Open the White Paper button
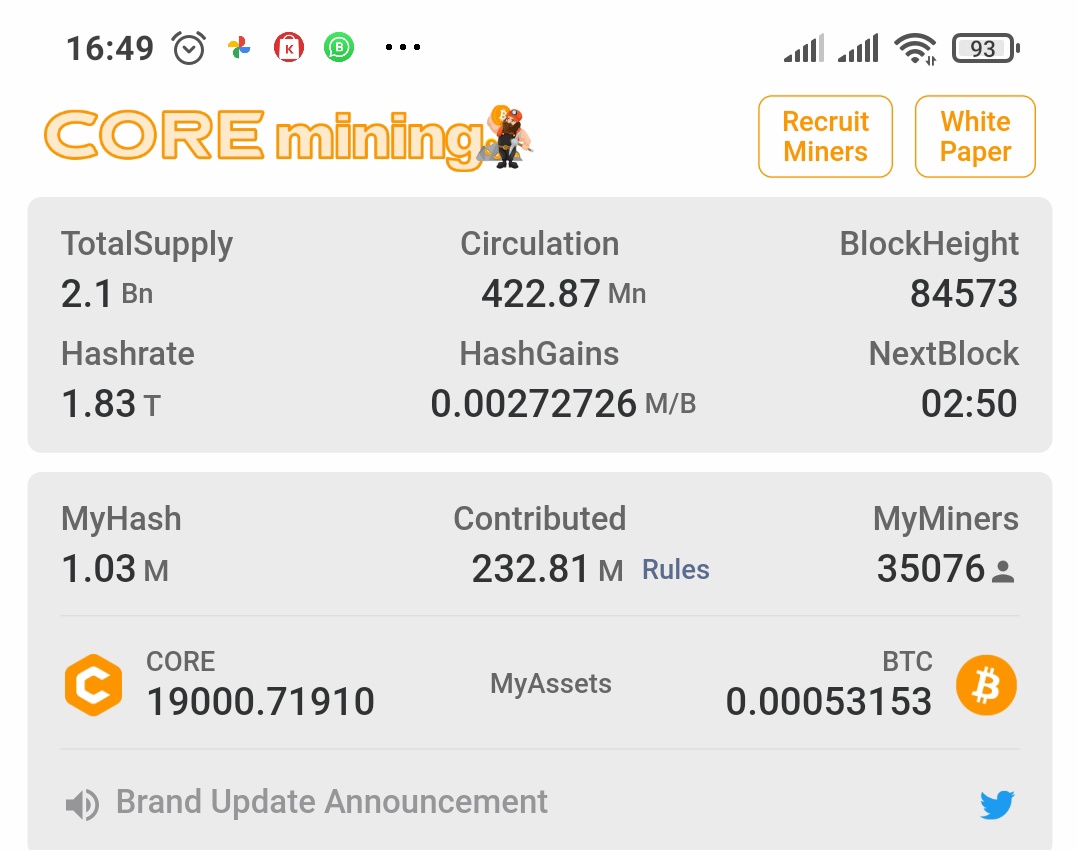Viewport: 1078px width, 850px height. pos(975,136)
